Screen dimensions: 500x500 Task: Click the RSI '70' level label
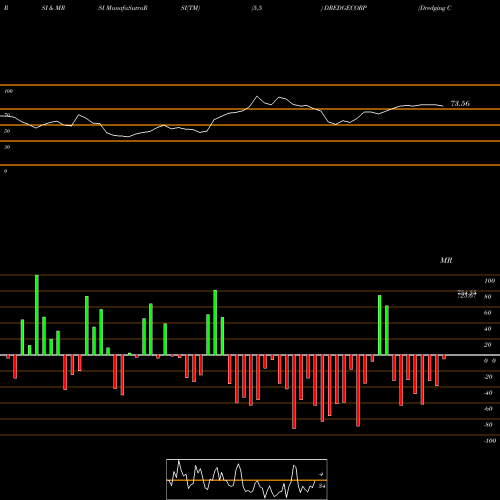point(7,115)
